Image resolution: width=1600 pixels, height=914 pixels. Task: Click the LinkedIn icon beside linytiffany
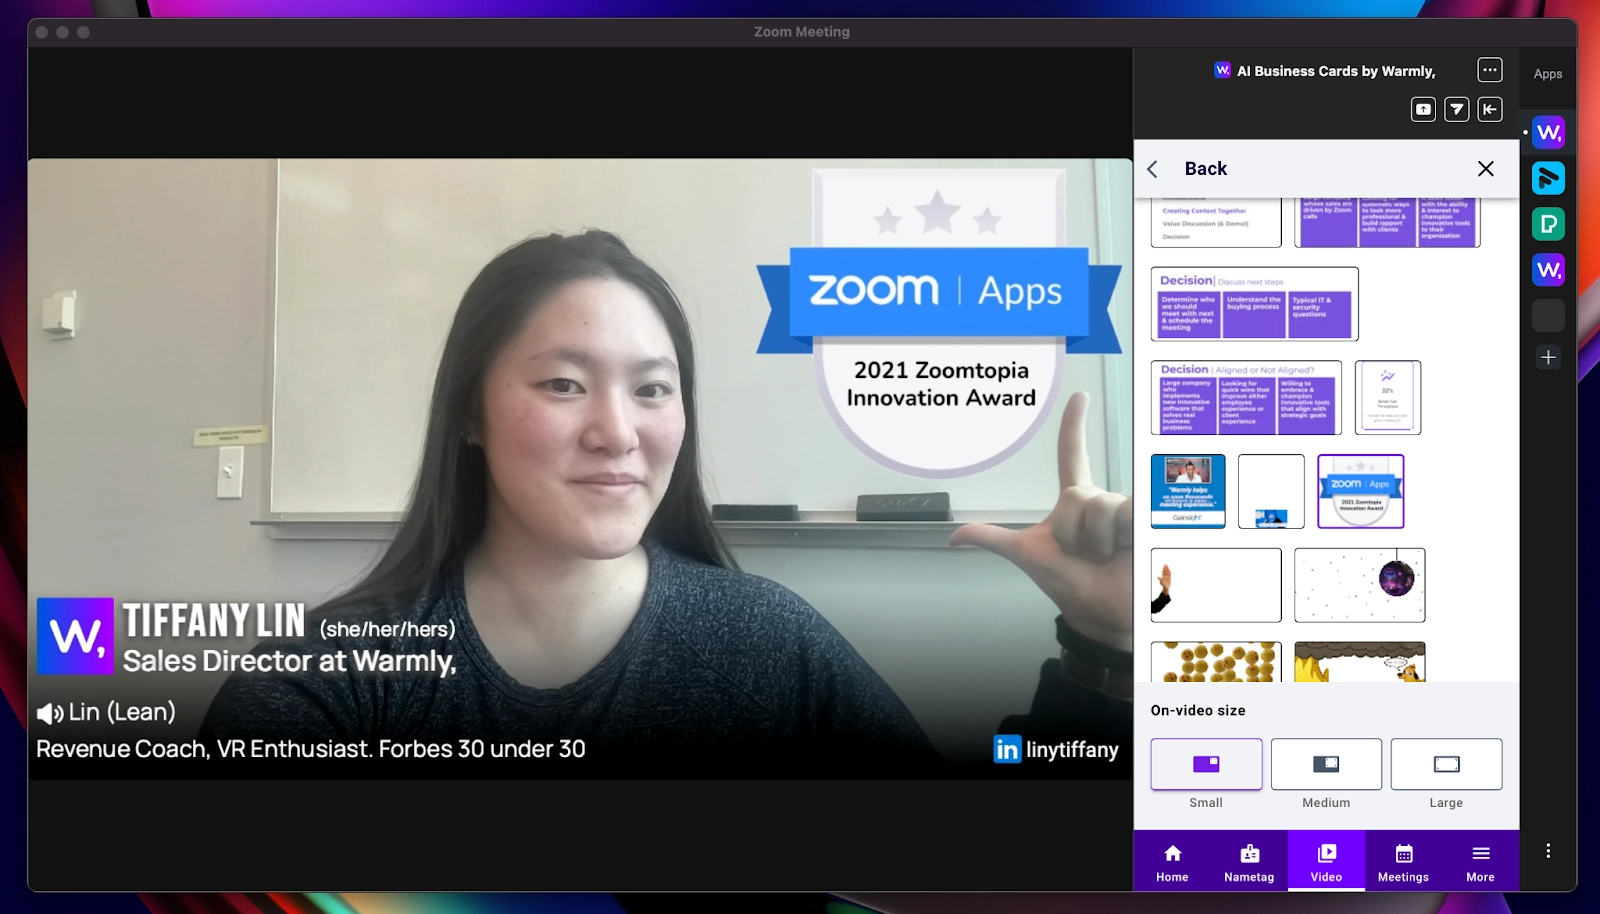coord(1007,749)
